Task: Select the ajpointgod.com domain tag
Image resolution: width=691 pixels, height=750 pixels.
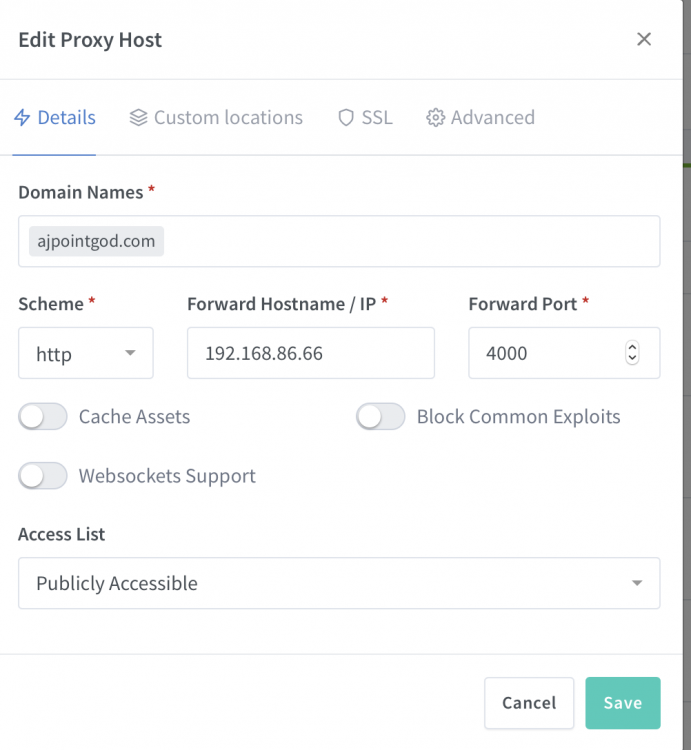Action: click(96, 241)
